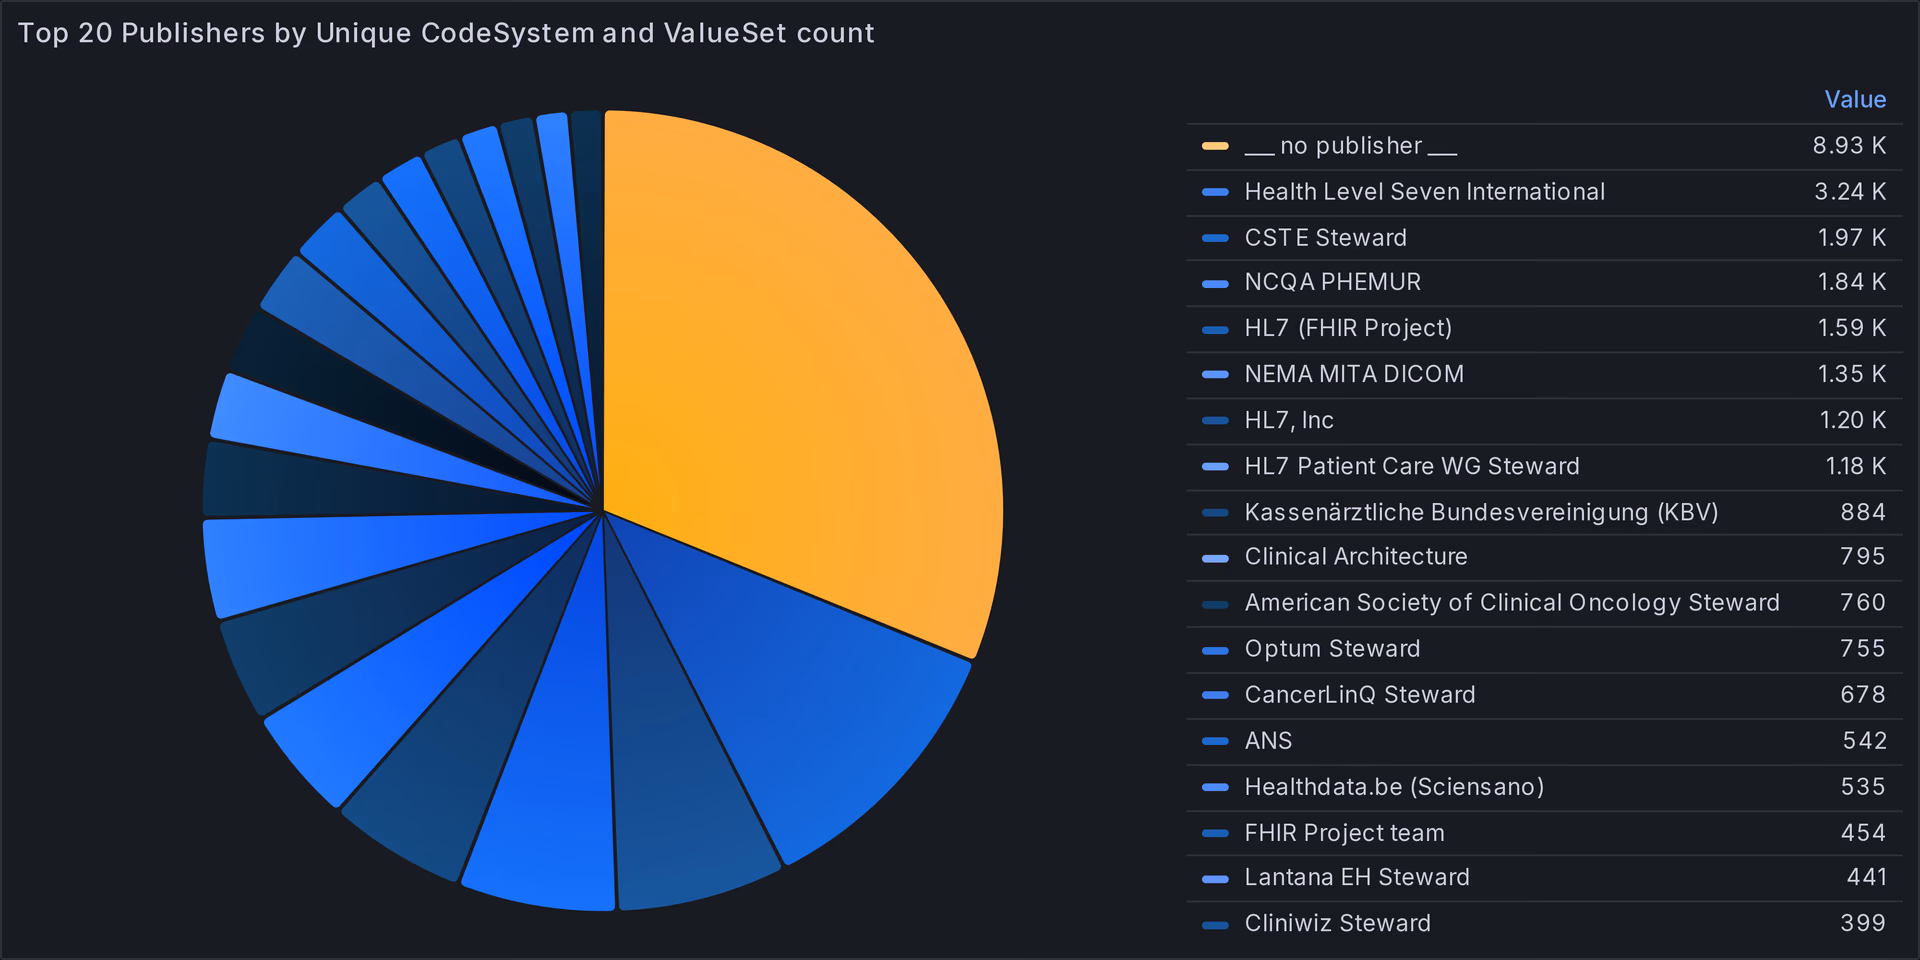Click the Clinical Architecture series color swatch
This screenshot has width=1920, height=960.
[x=1215, y=558]
